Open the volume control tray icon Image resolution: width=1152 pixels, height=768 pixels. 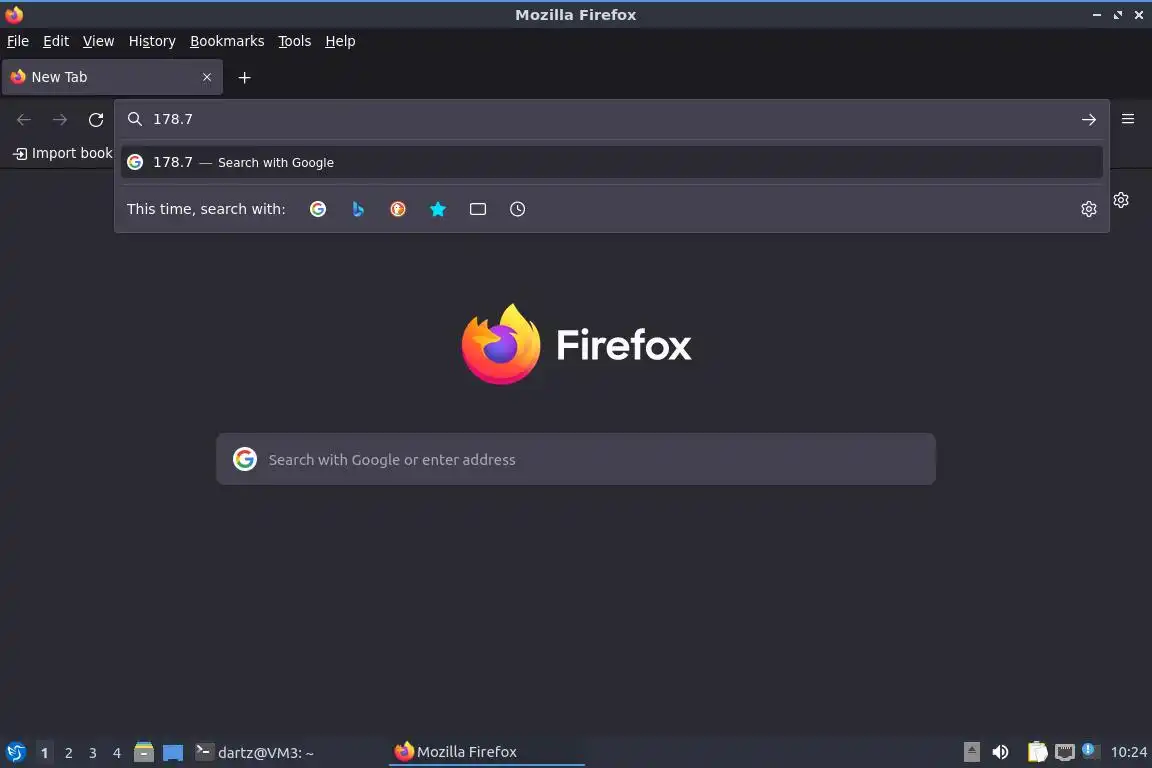click(x=1000, y=752)
